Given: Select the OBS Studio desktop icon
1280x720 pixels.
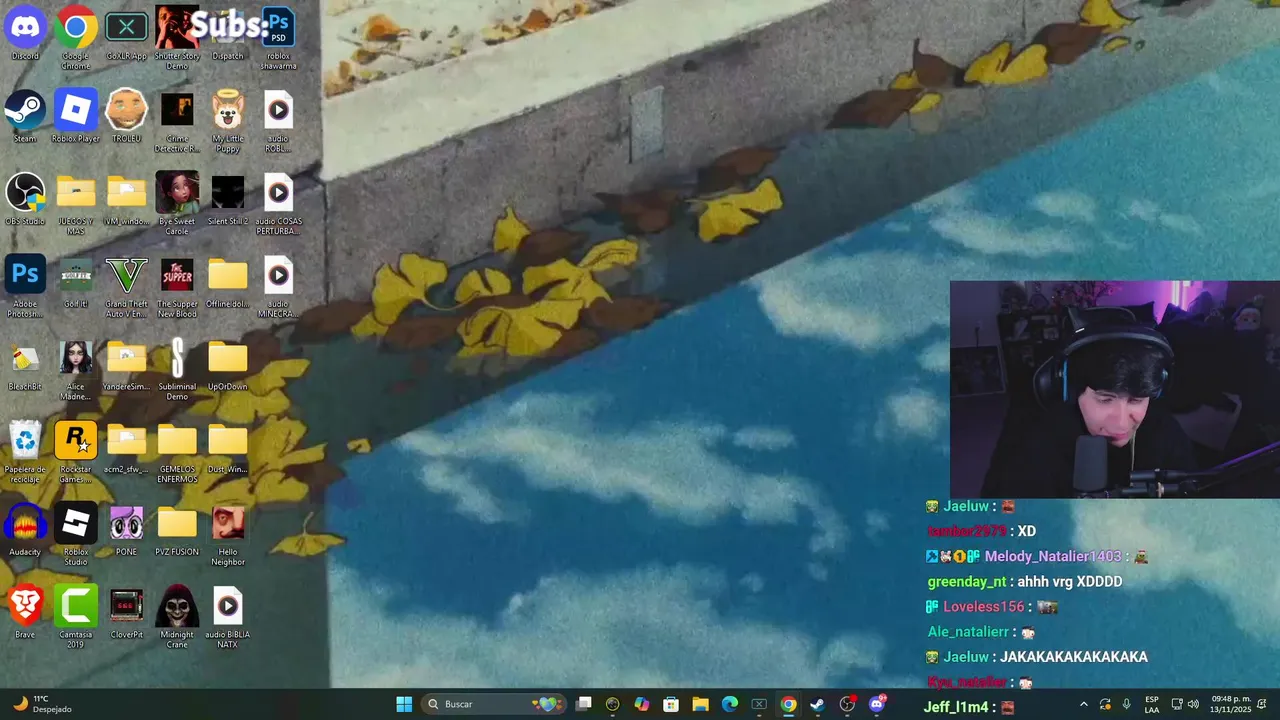Looking at the screenshot, I should 25,199.
